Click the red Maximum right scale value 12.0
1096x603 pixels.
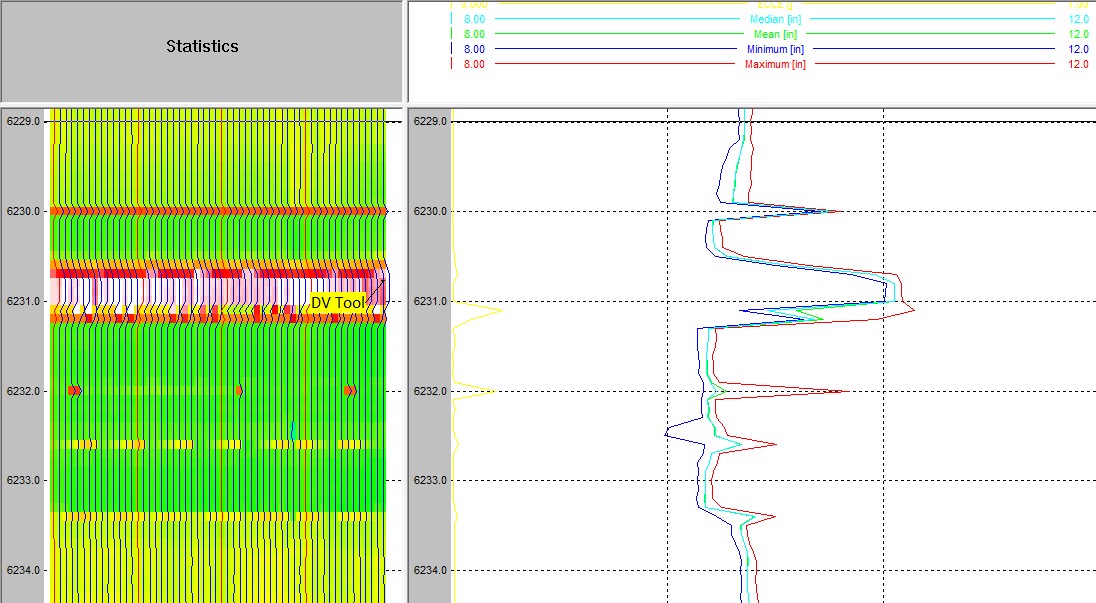coord(1077,64)
